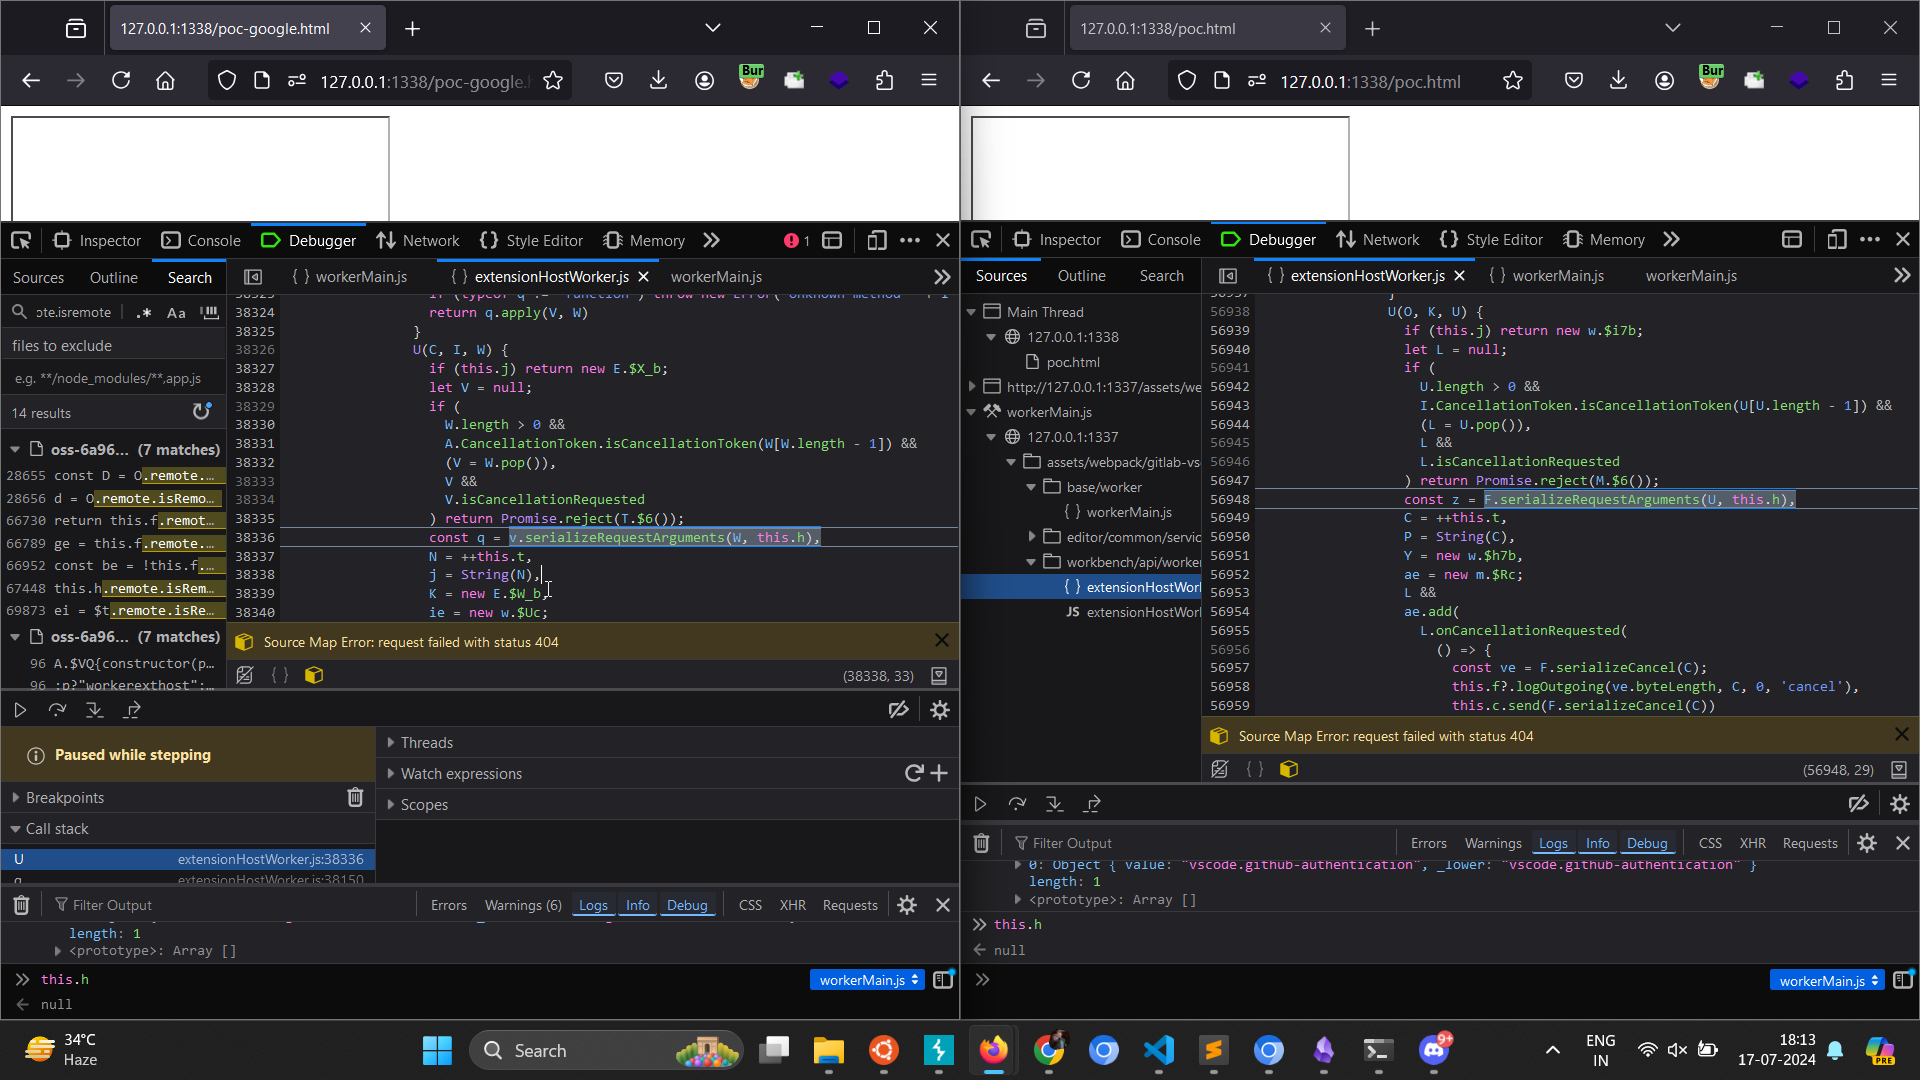Click pretty print braces in left debugger footer

tap(280, 675)
